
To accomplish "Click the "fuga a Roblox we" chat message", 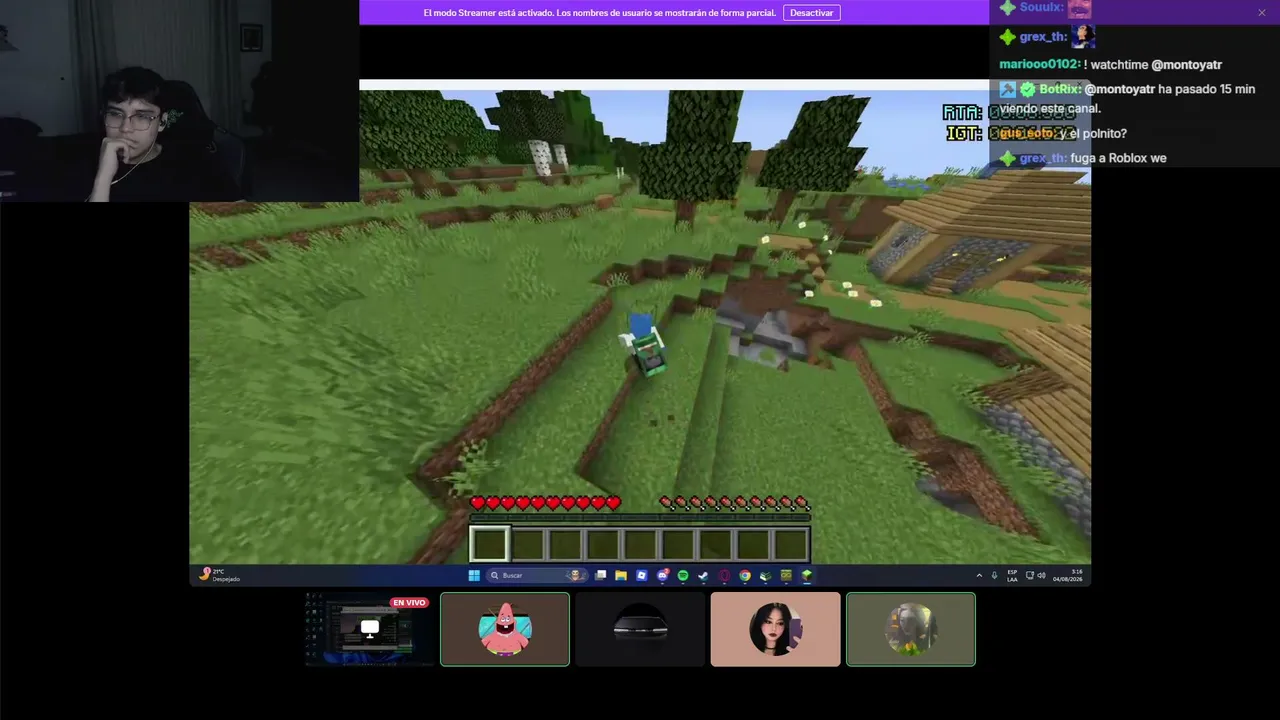I will pos(1118,158).
